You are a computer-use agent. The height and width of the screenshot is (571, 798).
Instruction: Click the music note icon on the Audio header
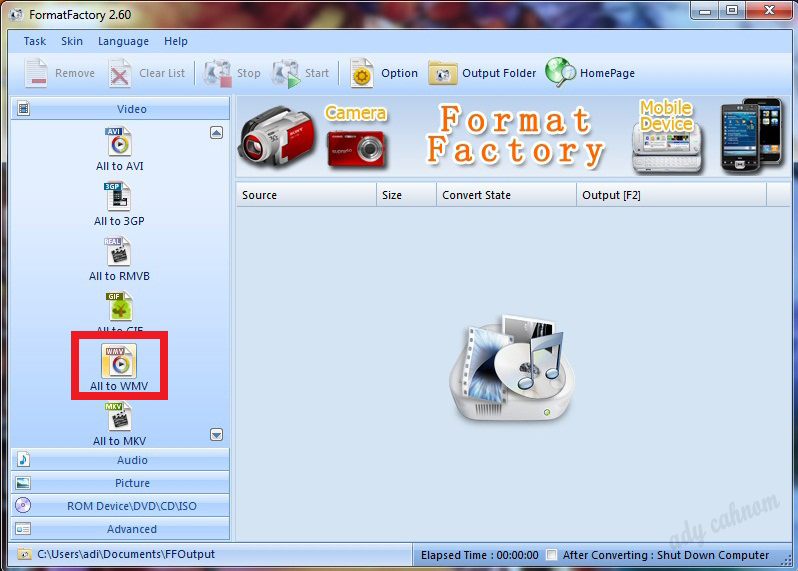[23, 460]
